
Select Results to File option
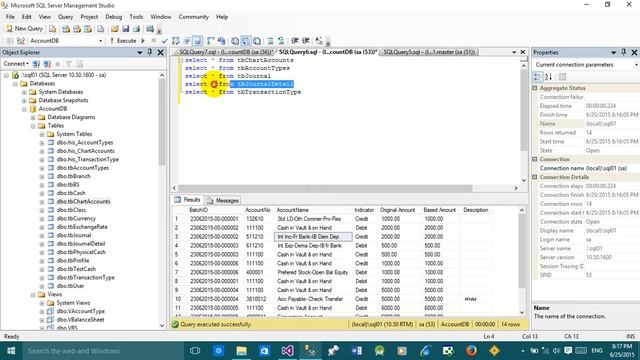pos(257,41)
